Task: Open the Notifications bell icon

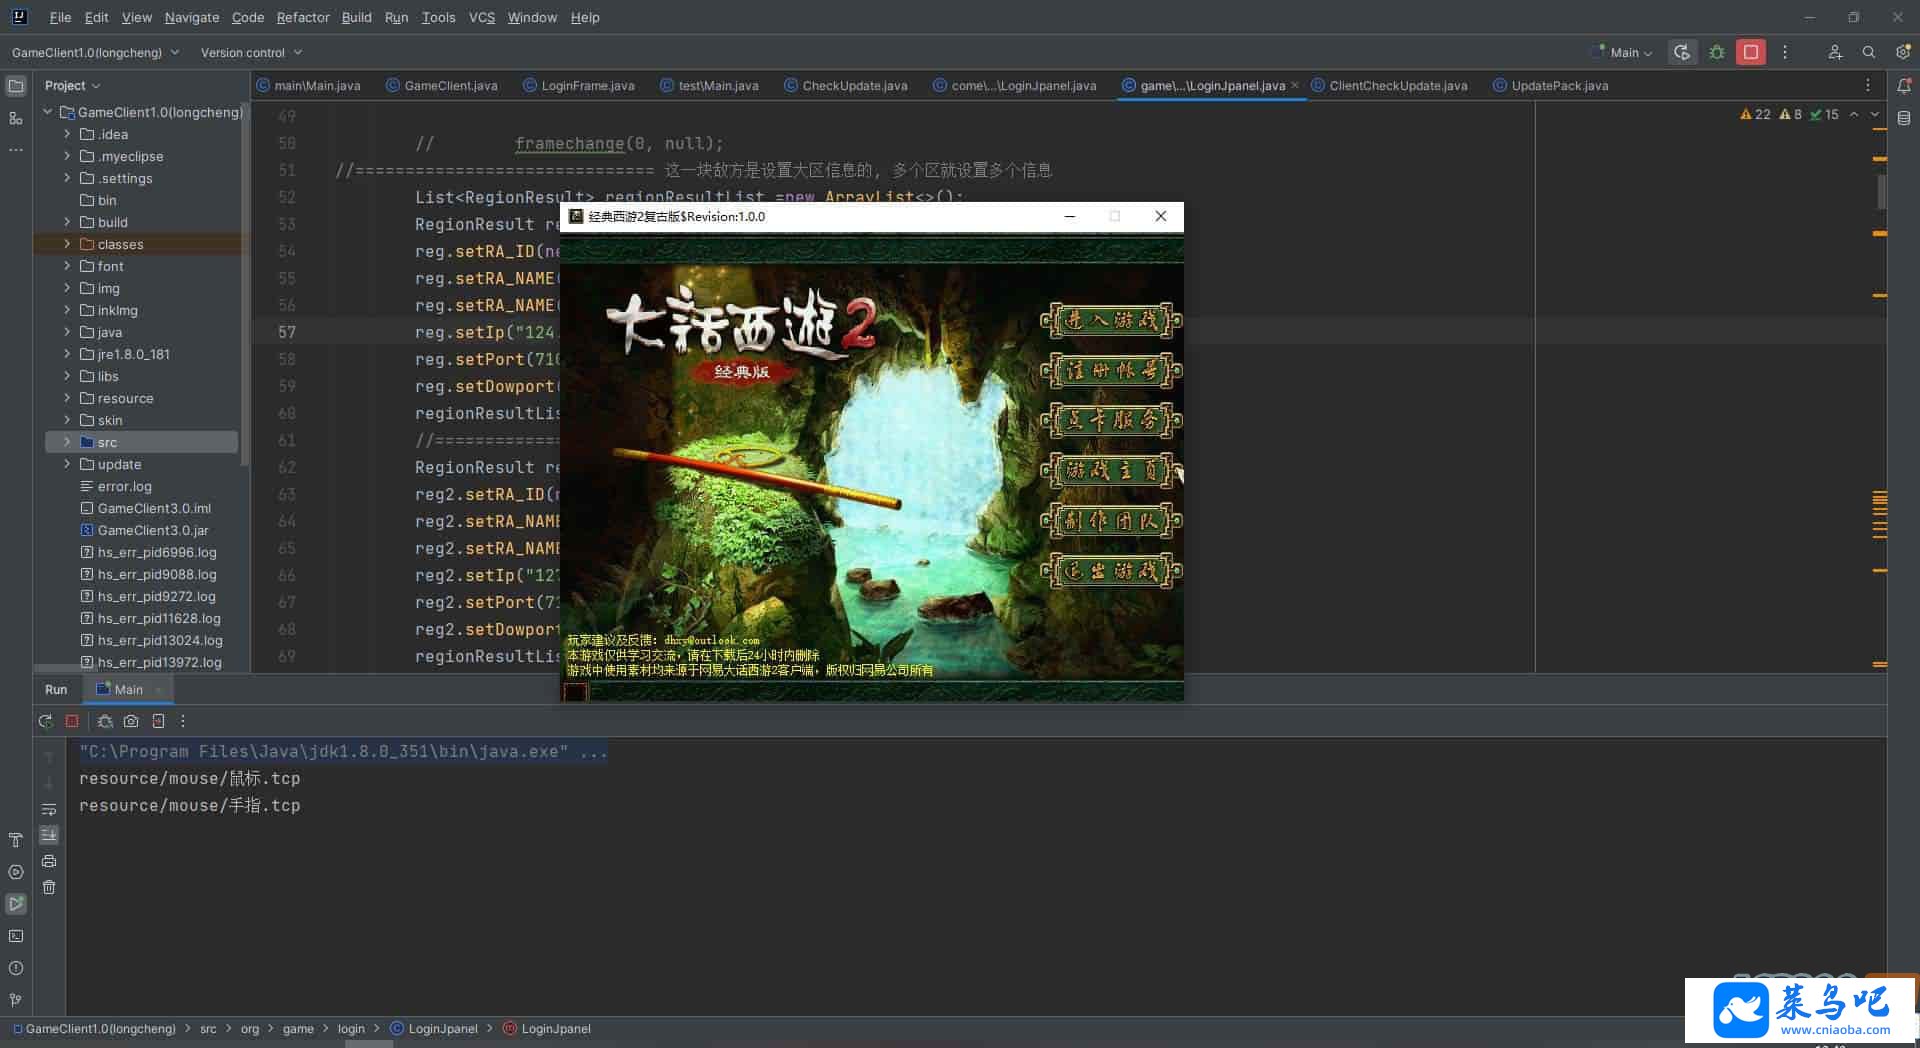Action: click(x=1904, y=86)
